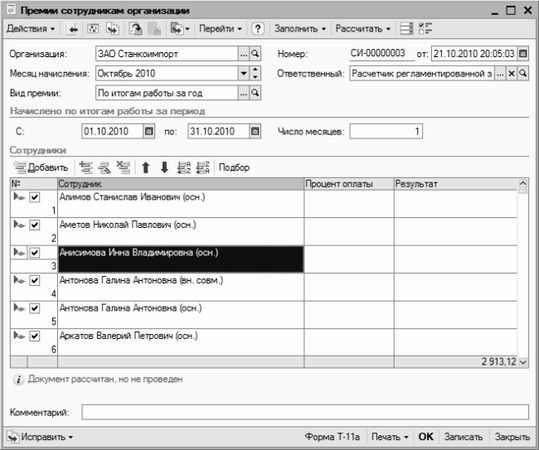Screen dimensions: 539x450
Task: Click the help question mark icon
Action: point(257,29)
